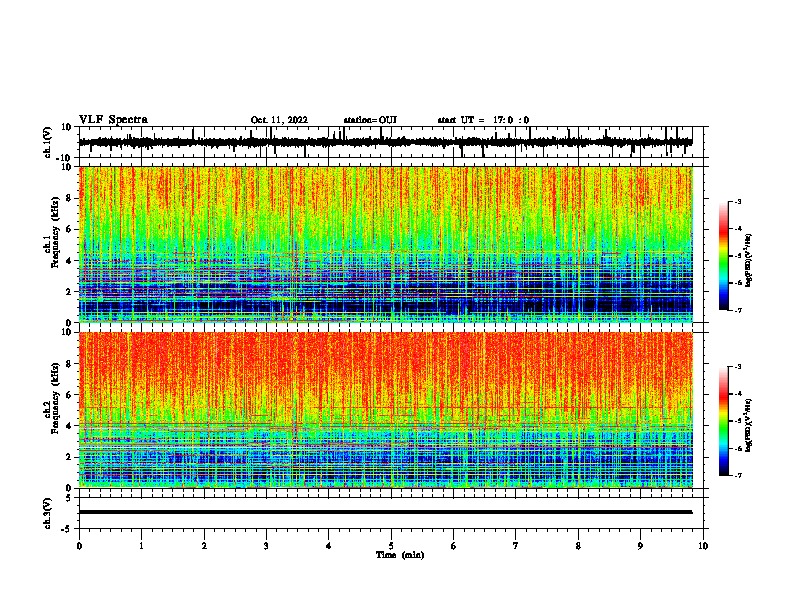Click the "6" kHz tick on ch.1 spectrogram
This screenshot has height=612, width=792.
70,229
